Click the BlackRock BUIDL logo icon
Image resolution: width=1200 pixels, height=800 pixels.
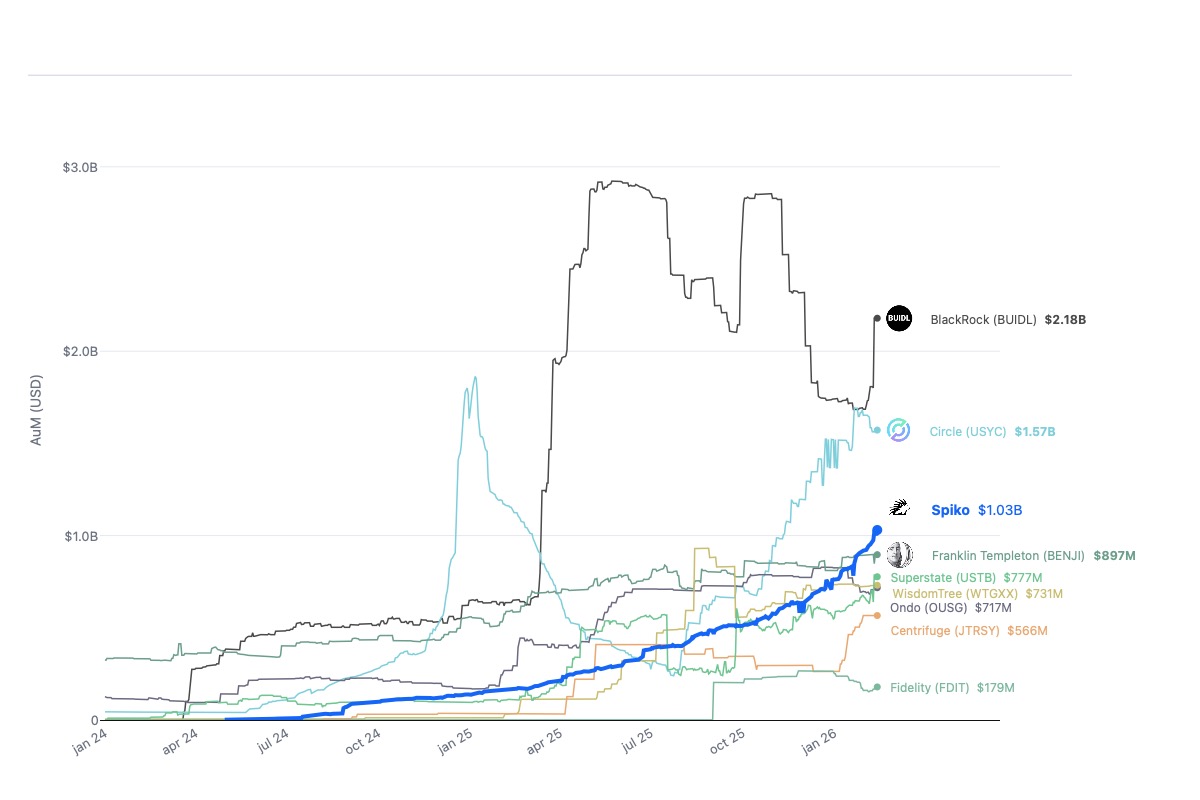click(x=899, y=319)
